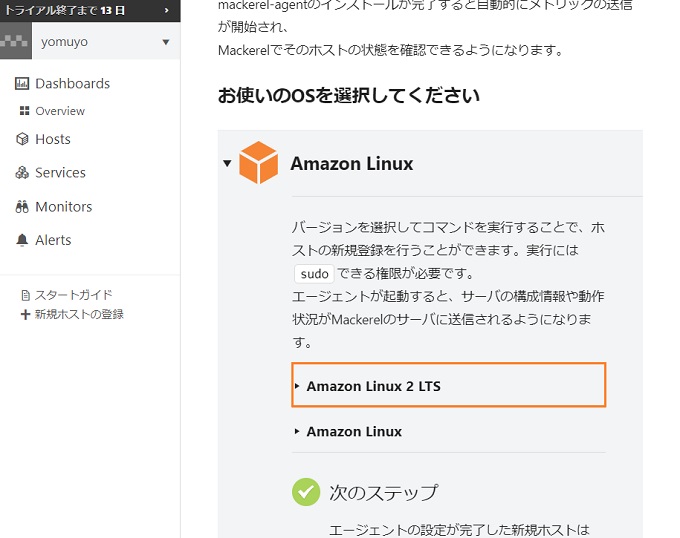The height and width of the screenshot is (538, 680).
Task: Click the Hosts cube icon
Action: [22, 139]
